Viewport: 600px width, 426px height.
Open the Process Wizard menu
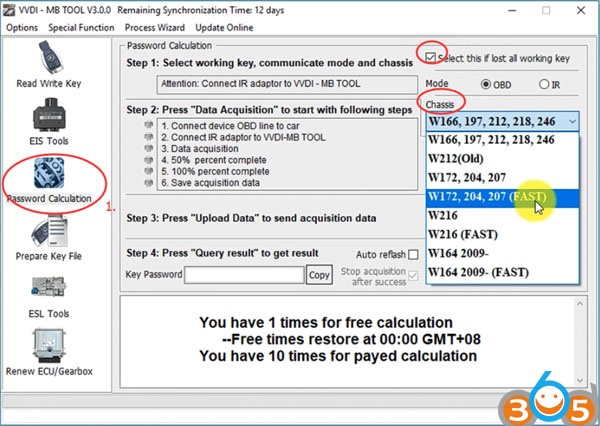[155, 28]
